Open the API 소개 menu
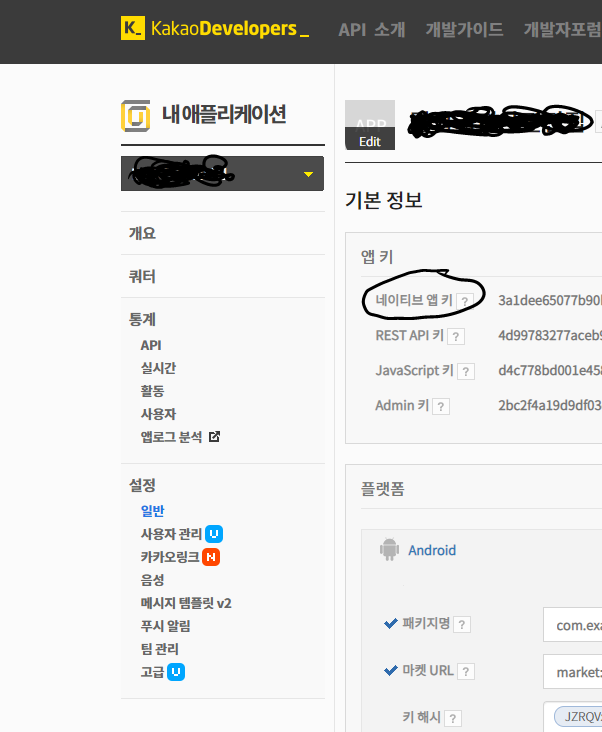The image size is (602, 732). 371,29
